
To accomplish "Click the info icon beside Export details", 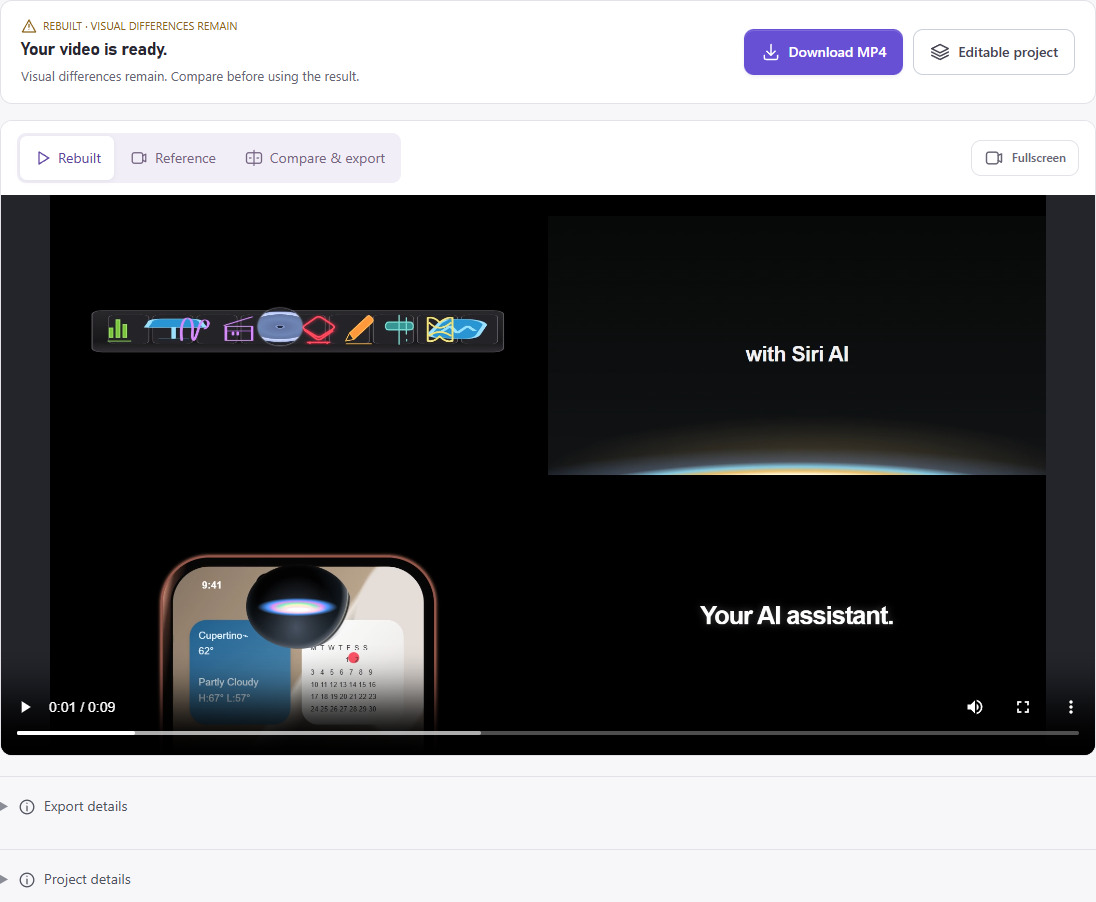I will coord(27,807).
